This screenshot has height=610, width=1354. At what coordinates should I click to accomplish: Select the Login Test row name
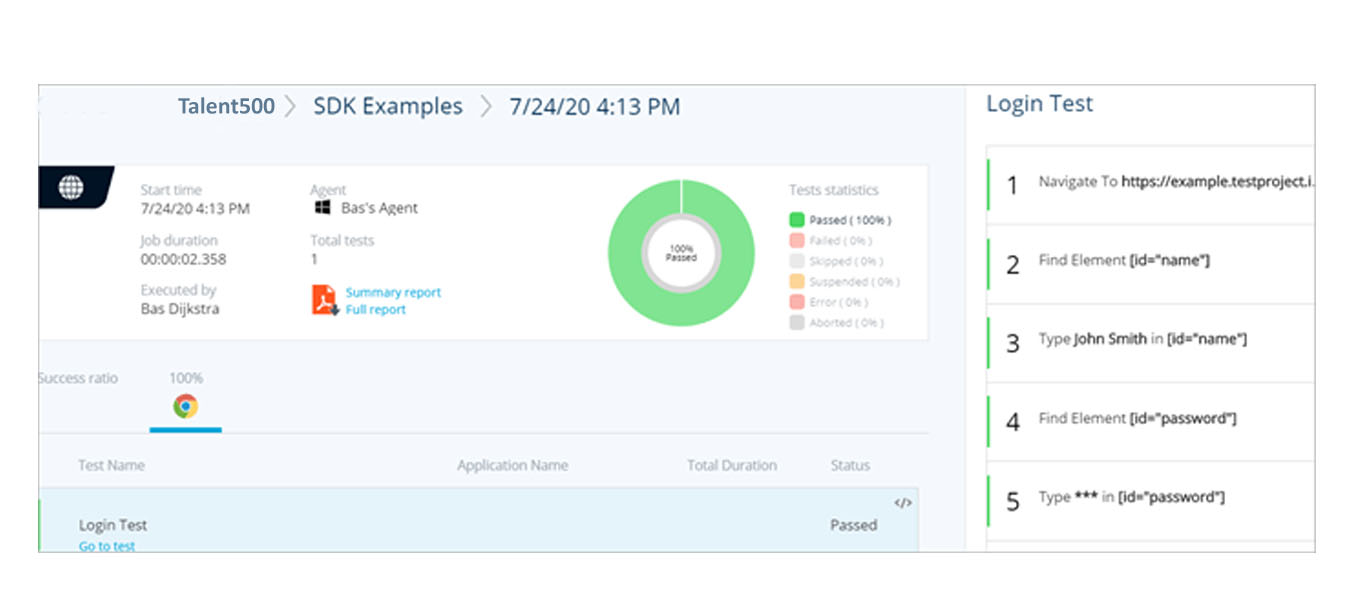click(x=113, y=525)
